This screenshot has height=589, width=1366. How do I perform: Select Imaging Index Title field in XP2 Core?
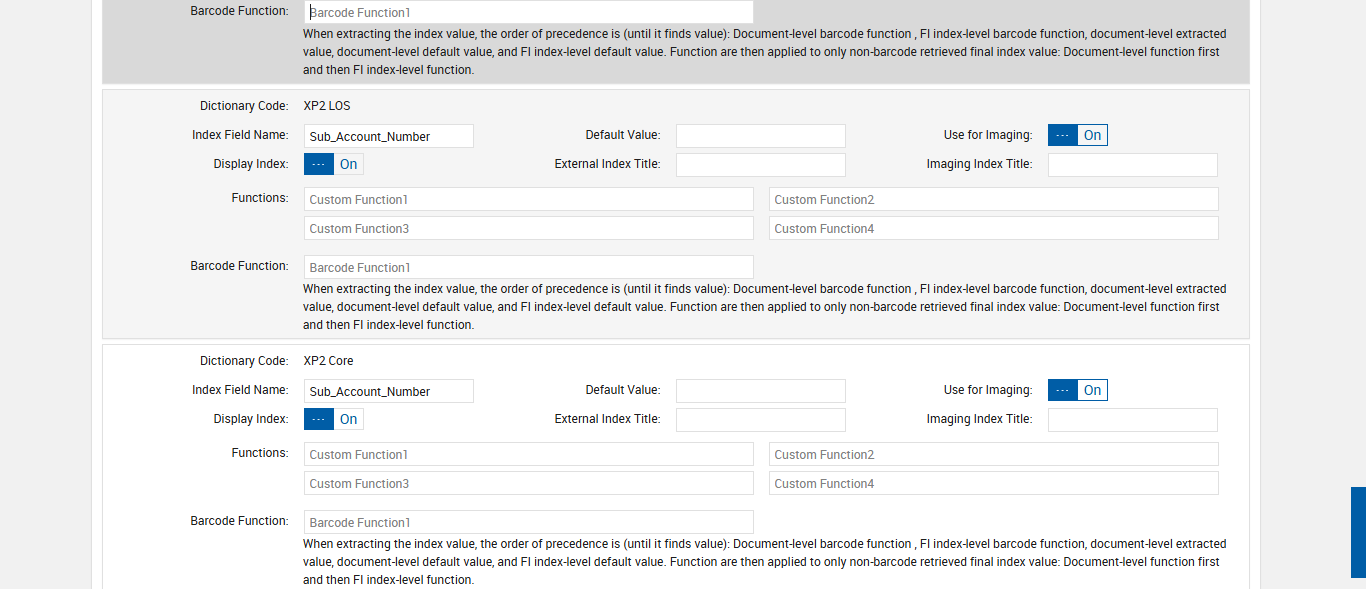[x=1132, y=420]
